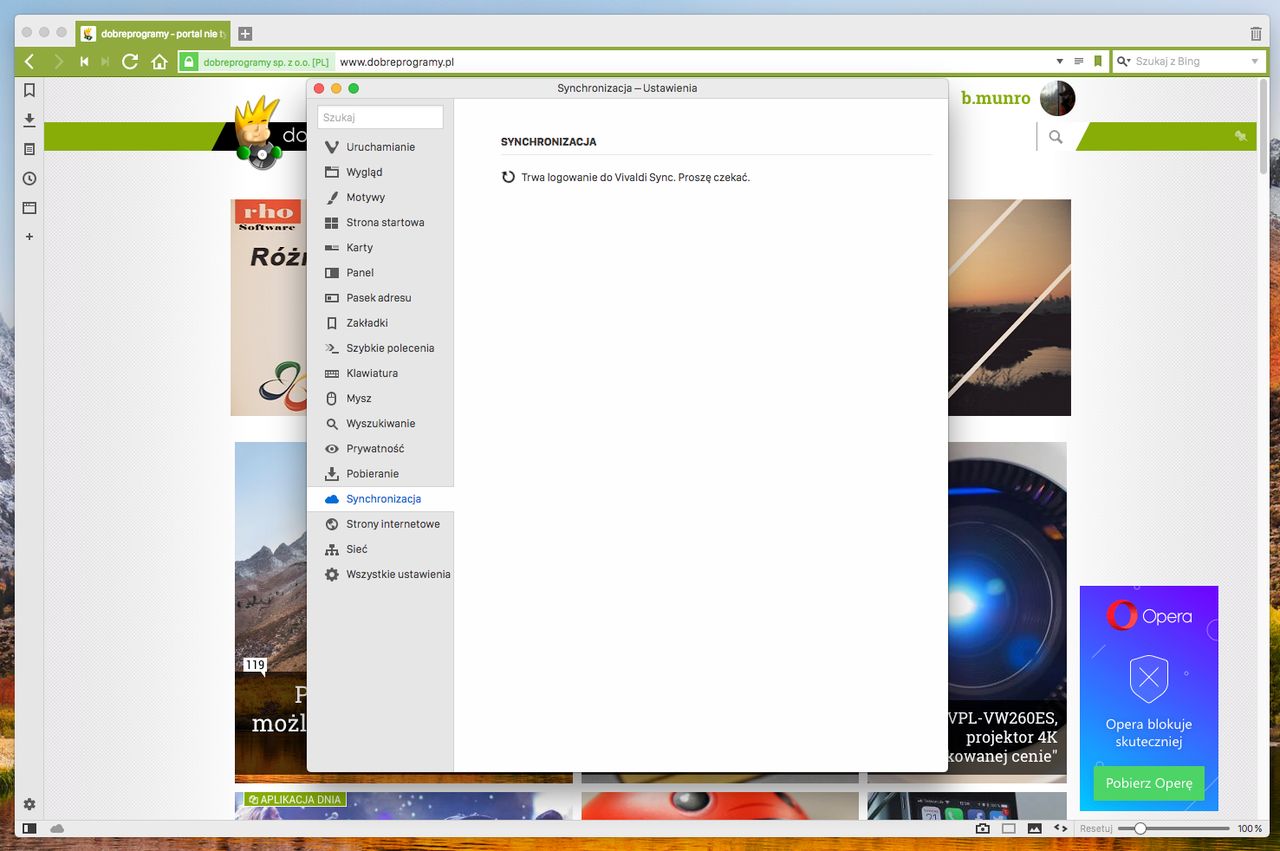Select the dobreprogramy browser tab
Image resolution: width=1280 pixels, height=851 pixels.
pyautogui.click(x=153, y=33)
